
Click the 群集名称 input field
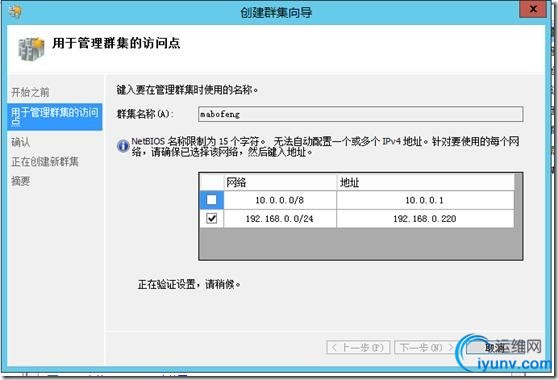click(360, 114)
